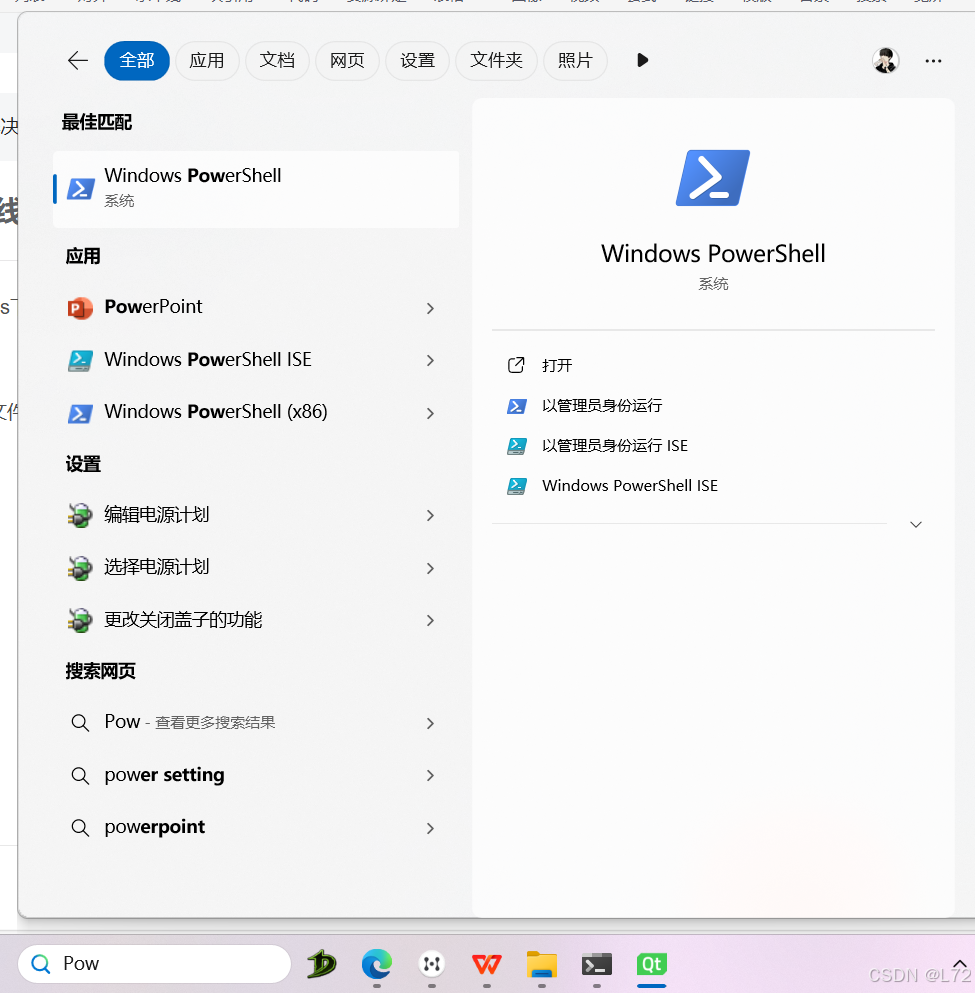Expand the 更改关闭盖子的功能 chevron
This screenshot has width=975, height=993.
coord(431,621)
